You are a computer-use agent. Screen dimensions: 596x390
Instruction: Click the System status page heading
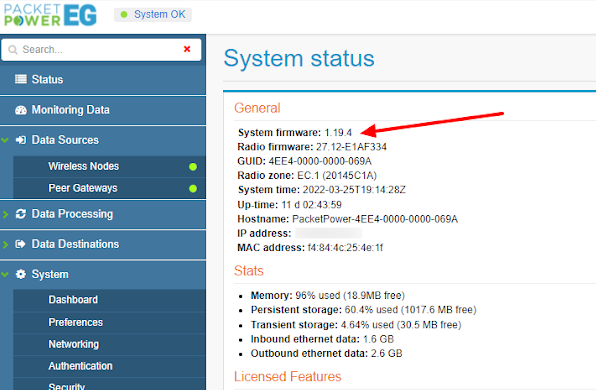(299, 59)
